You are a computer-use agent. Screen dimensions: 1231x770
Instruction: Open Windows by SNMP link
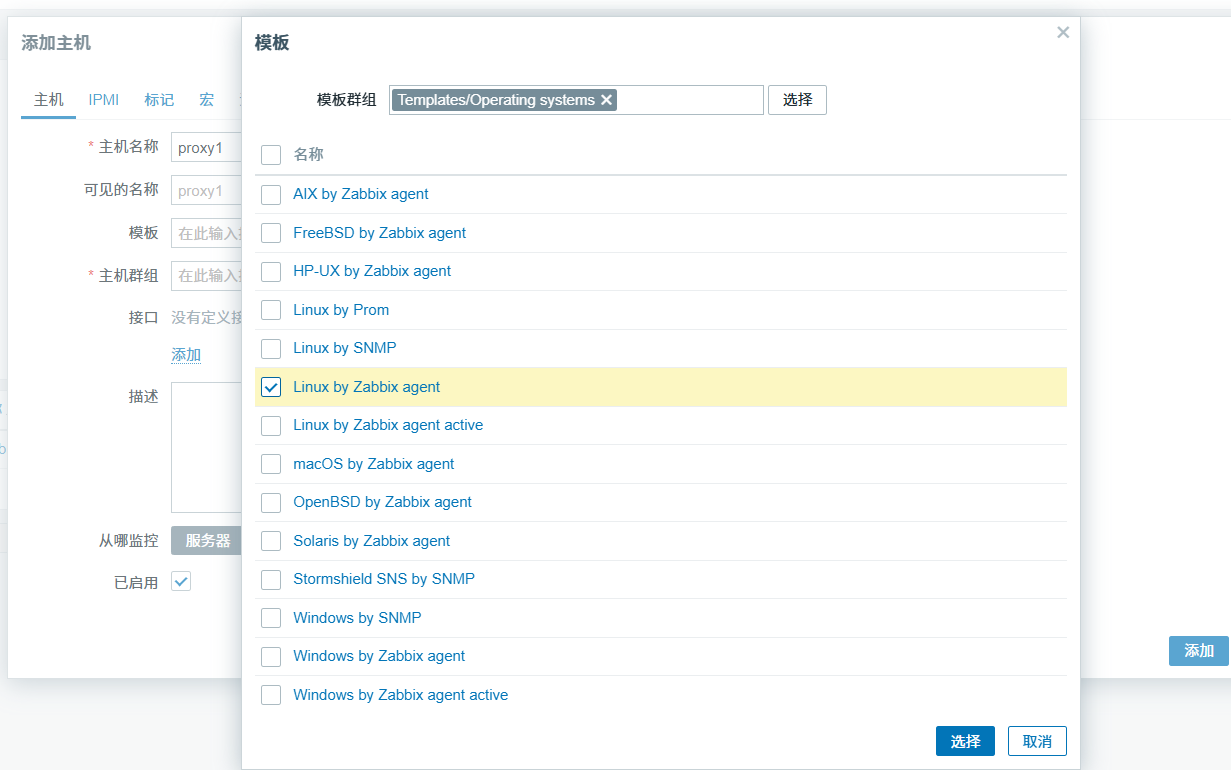357,618
